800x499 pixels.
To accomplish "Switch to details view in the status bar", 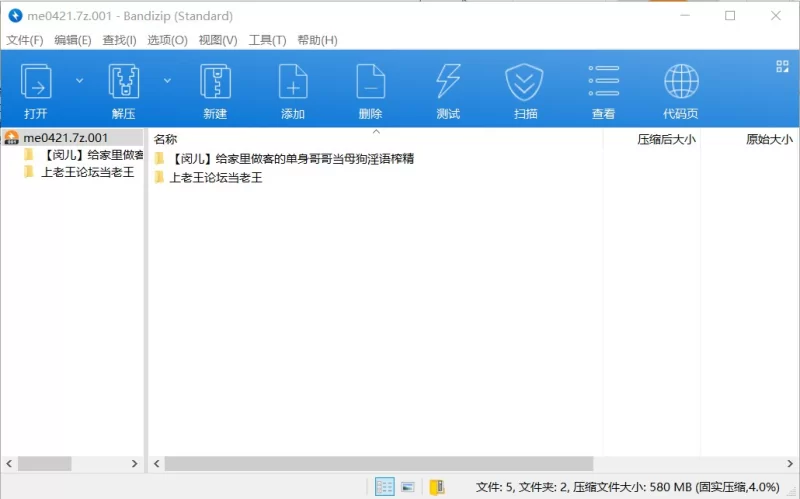I will click(384, 487).
